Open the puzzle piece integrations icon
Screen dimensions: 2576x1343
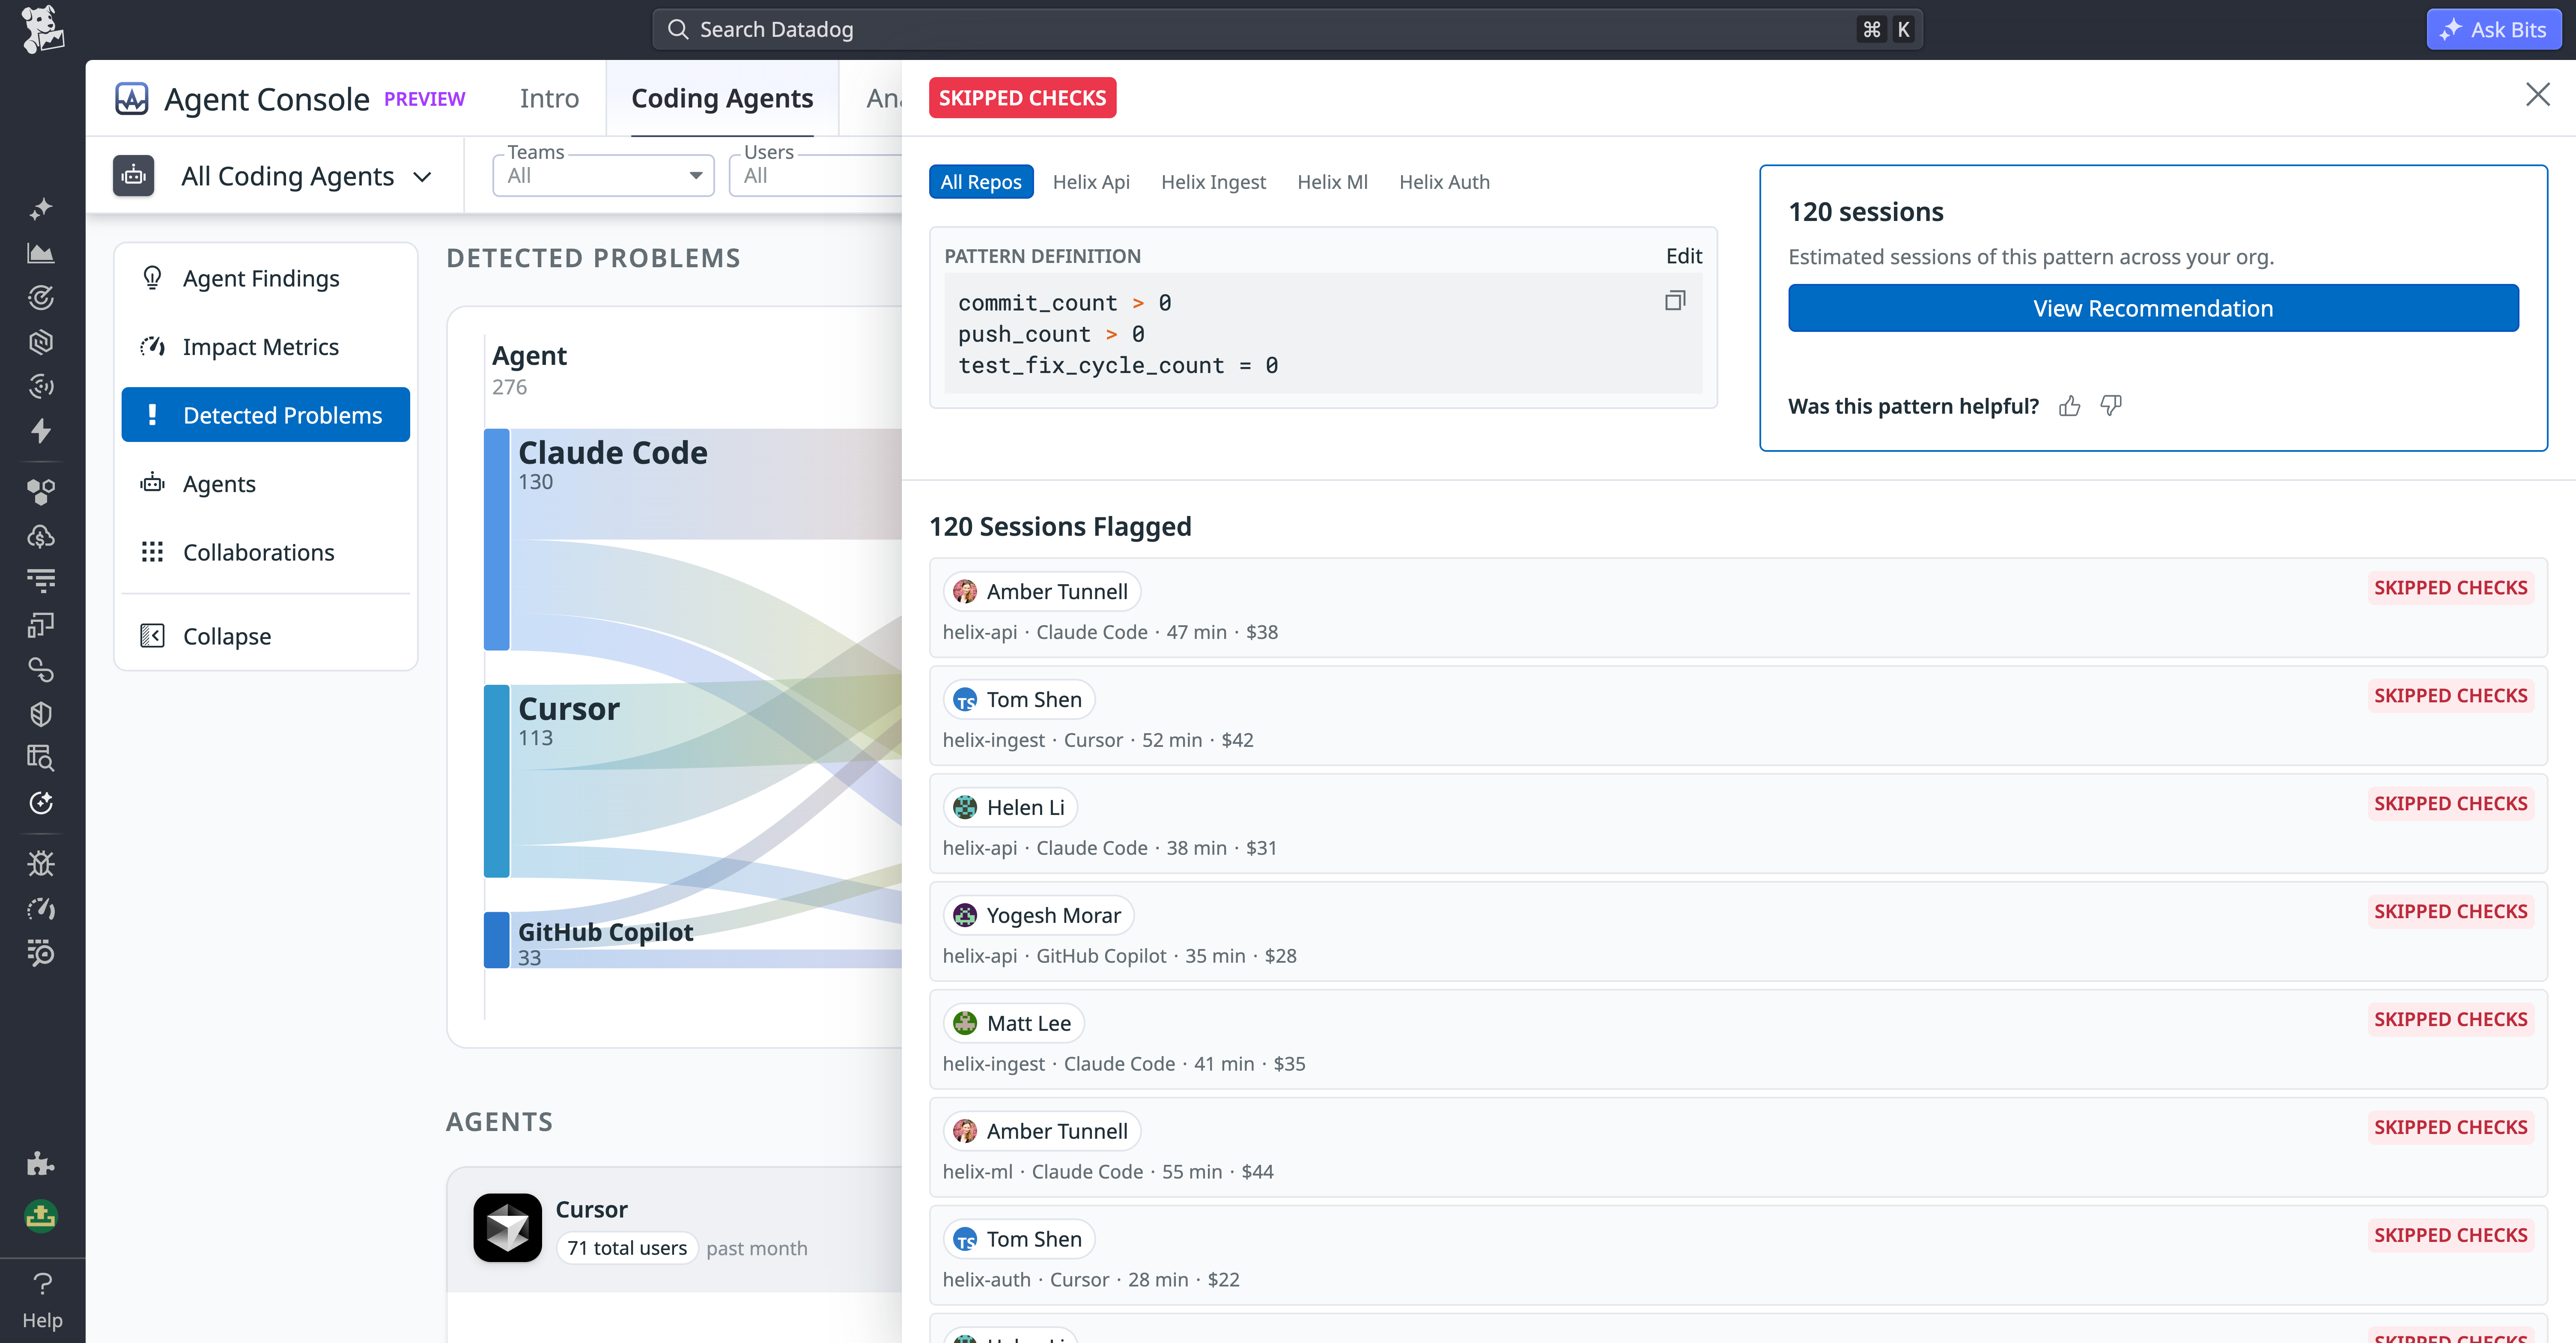41,1163
